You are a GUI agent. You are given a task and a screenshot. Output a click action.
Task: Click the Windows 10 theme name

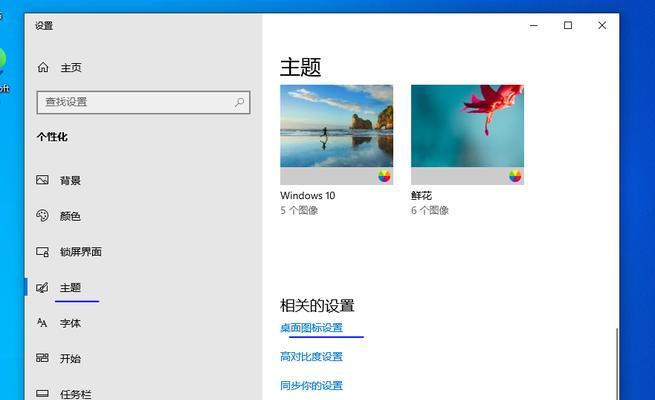point(308,195)
